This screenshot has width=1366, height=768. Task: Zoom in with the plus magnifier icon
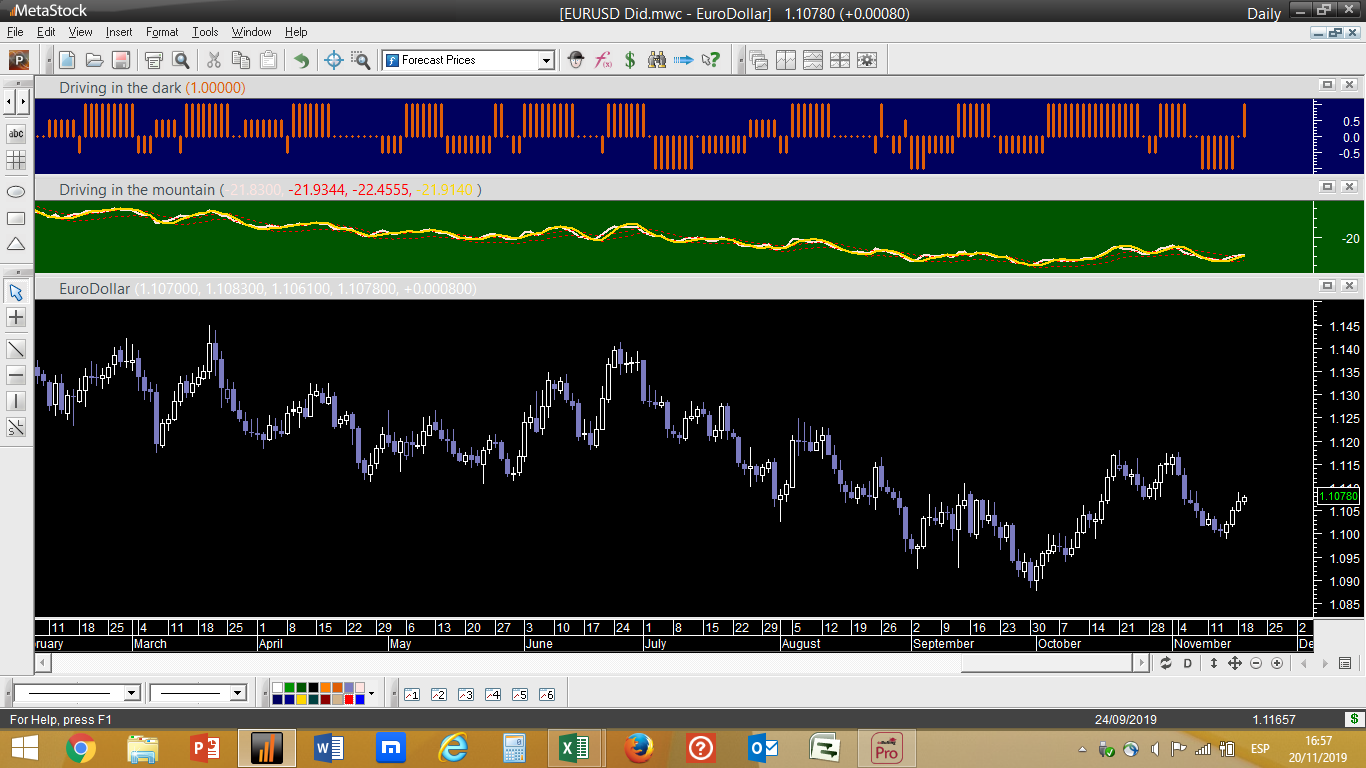click(x=1277, y=664)
